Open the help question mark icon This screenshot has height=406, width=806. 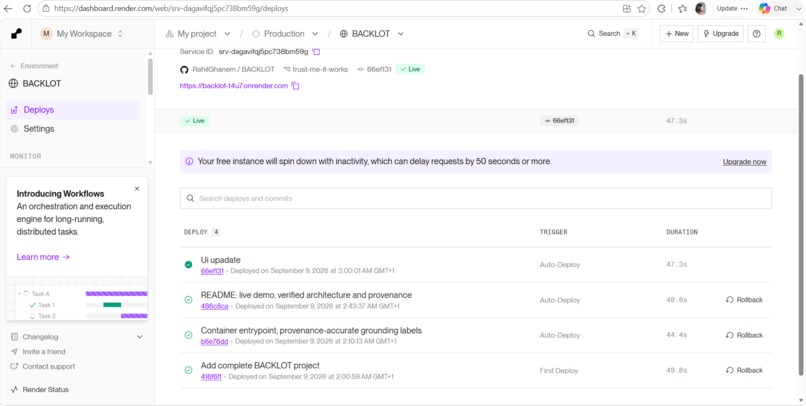click(757, 34)
